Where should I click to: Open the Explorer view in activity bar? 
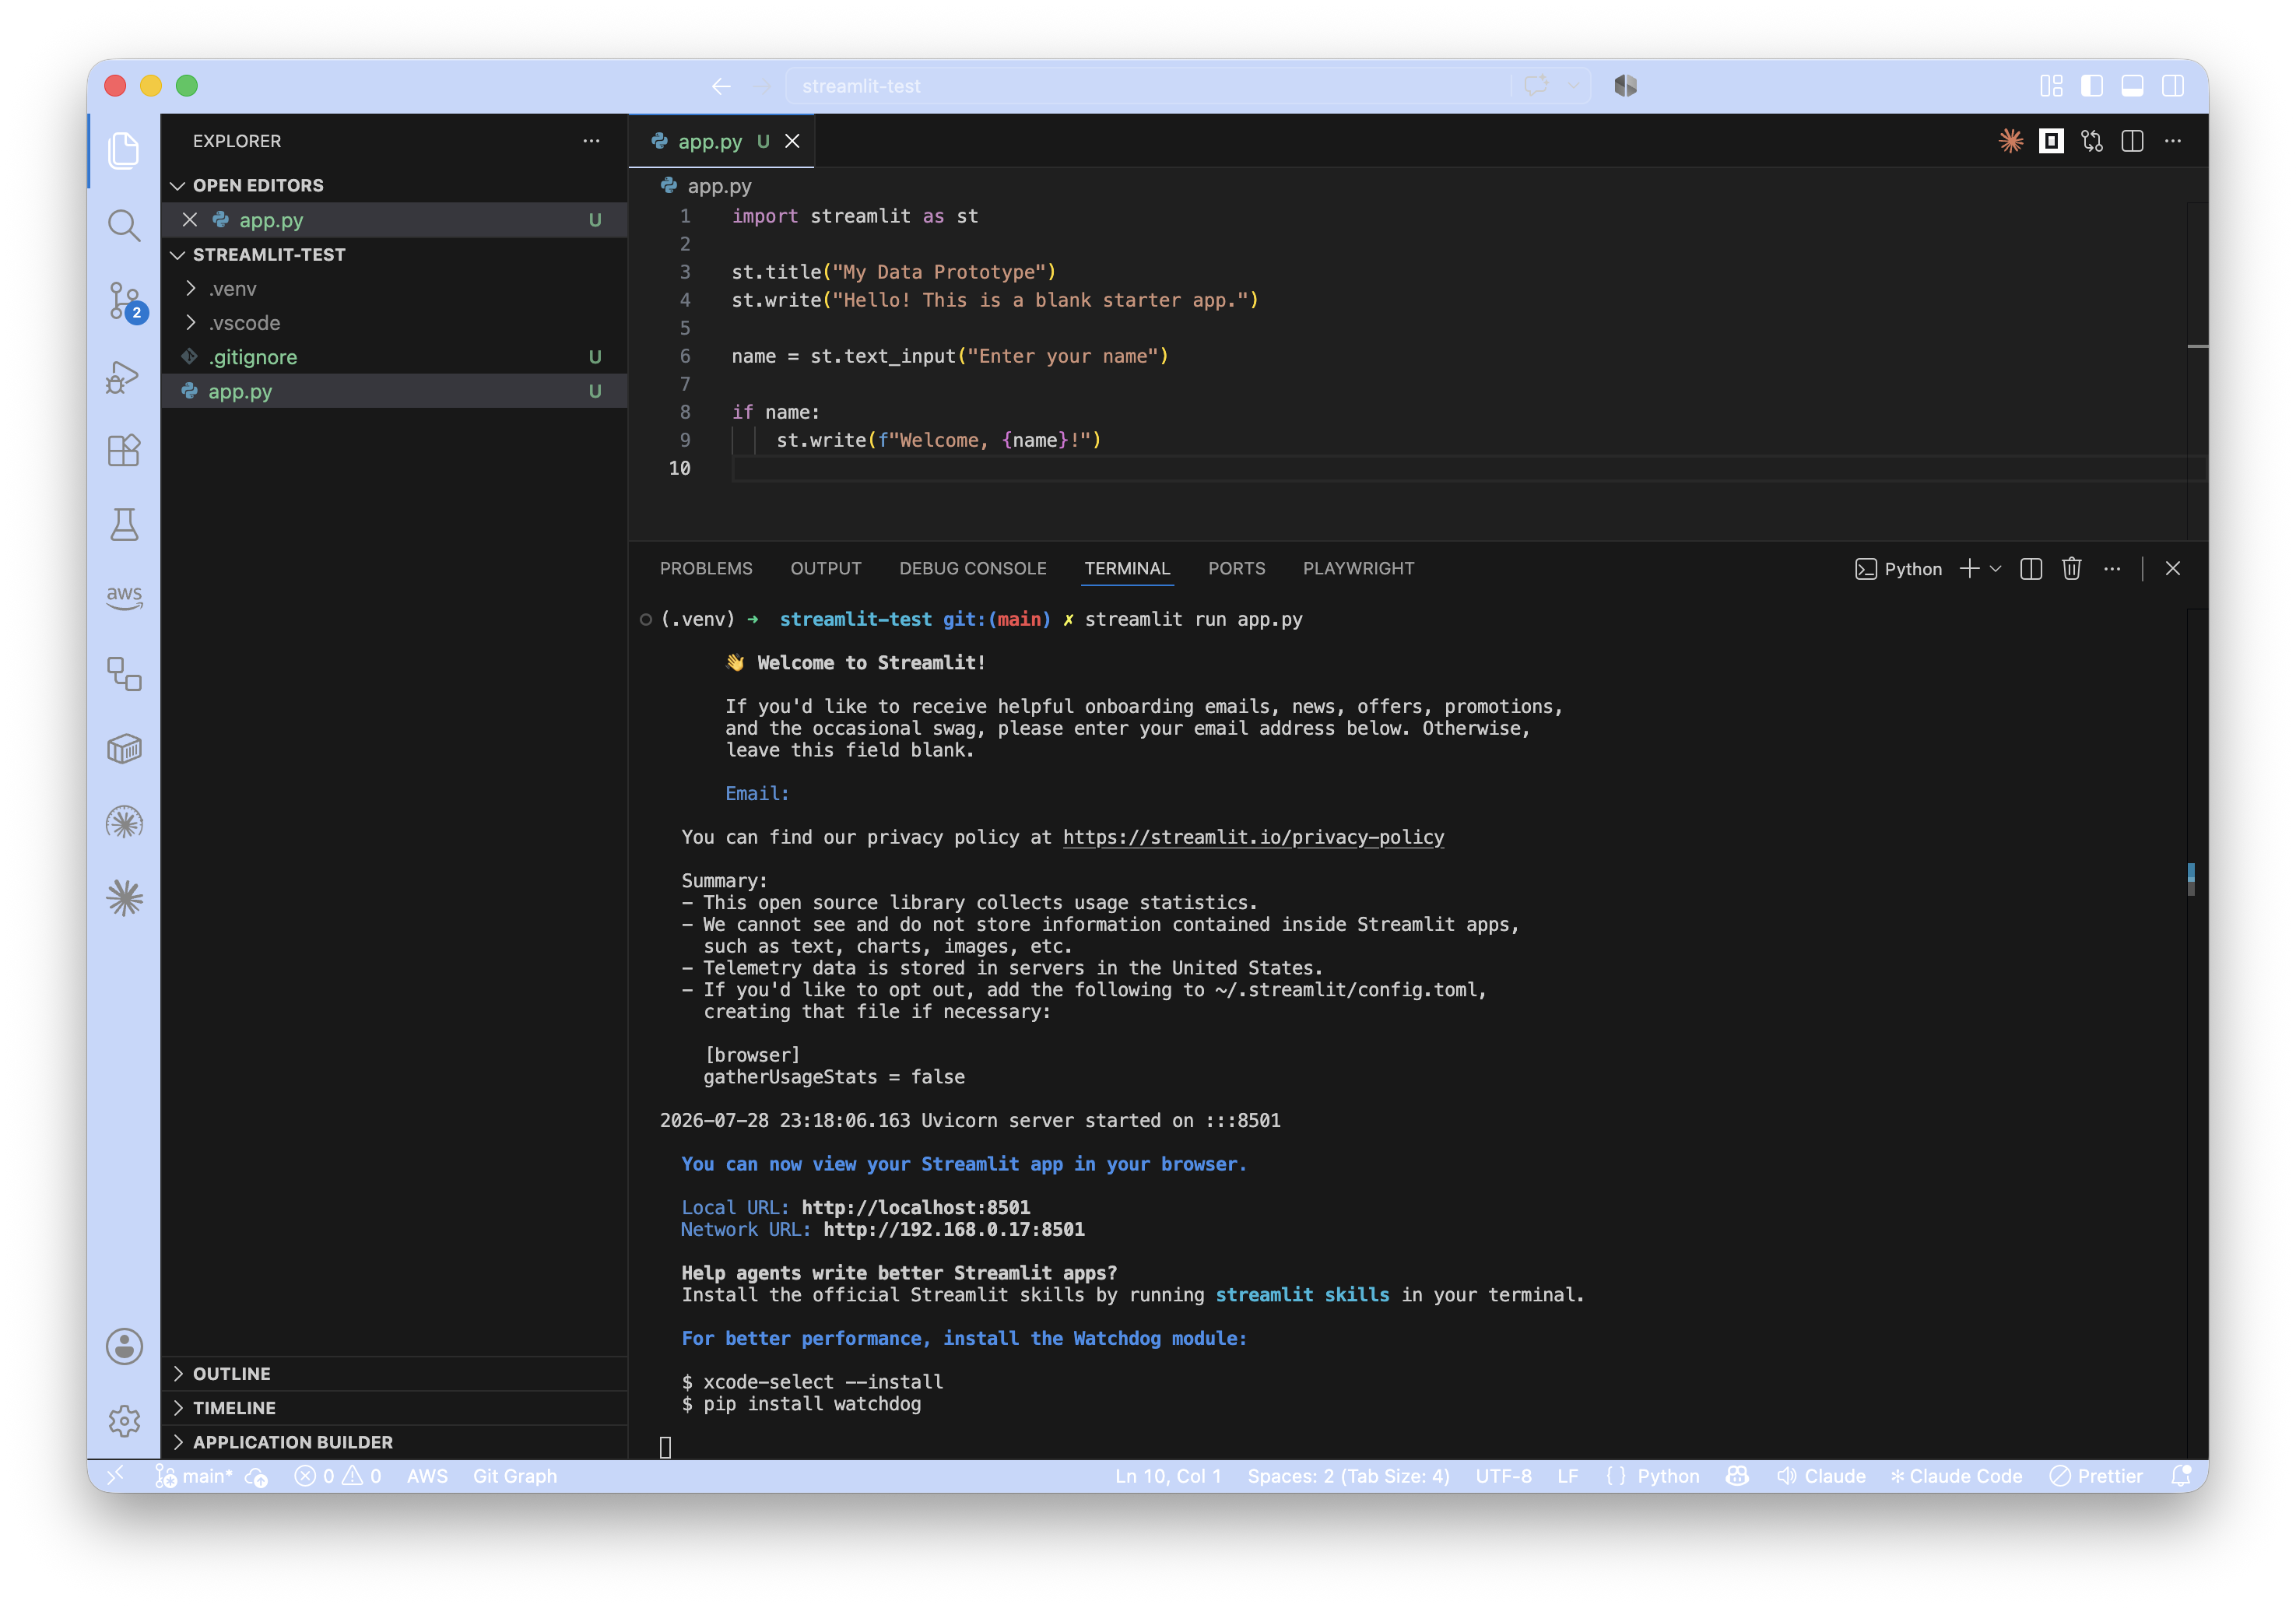pyautogui.click(x=124, y=151)
